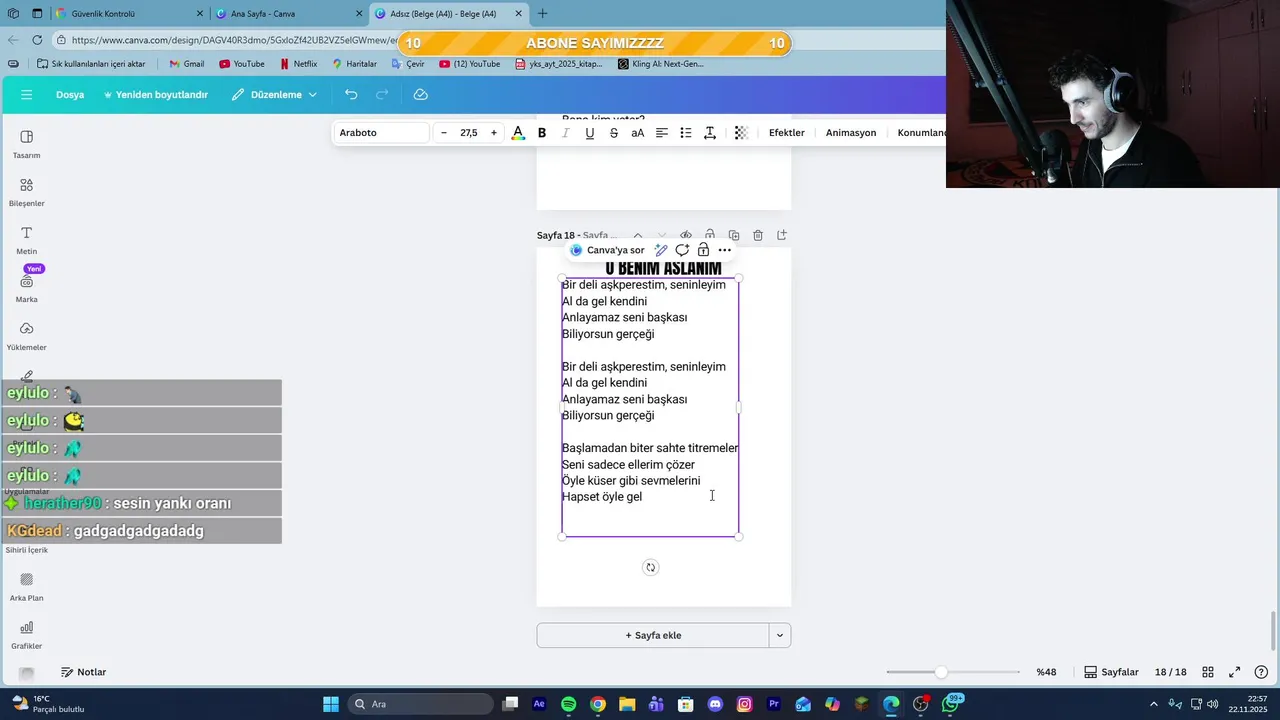
Task: Lock page 18
Action: coord(710,236)
